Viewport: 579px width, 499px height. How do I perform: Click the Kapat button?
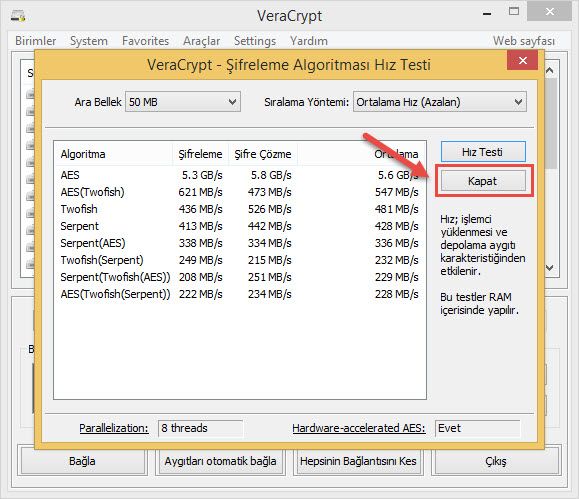point(483,181)
